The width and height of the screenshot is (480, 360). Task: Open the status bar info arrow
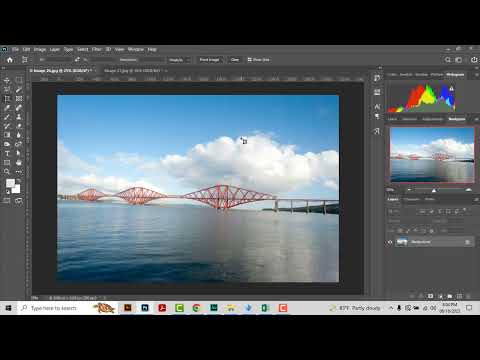pos(104,298)
